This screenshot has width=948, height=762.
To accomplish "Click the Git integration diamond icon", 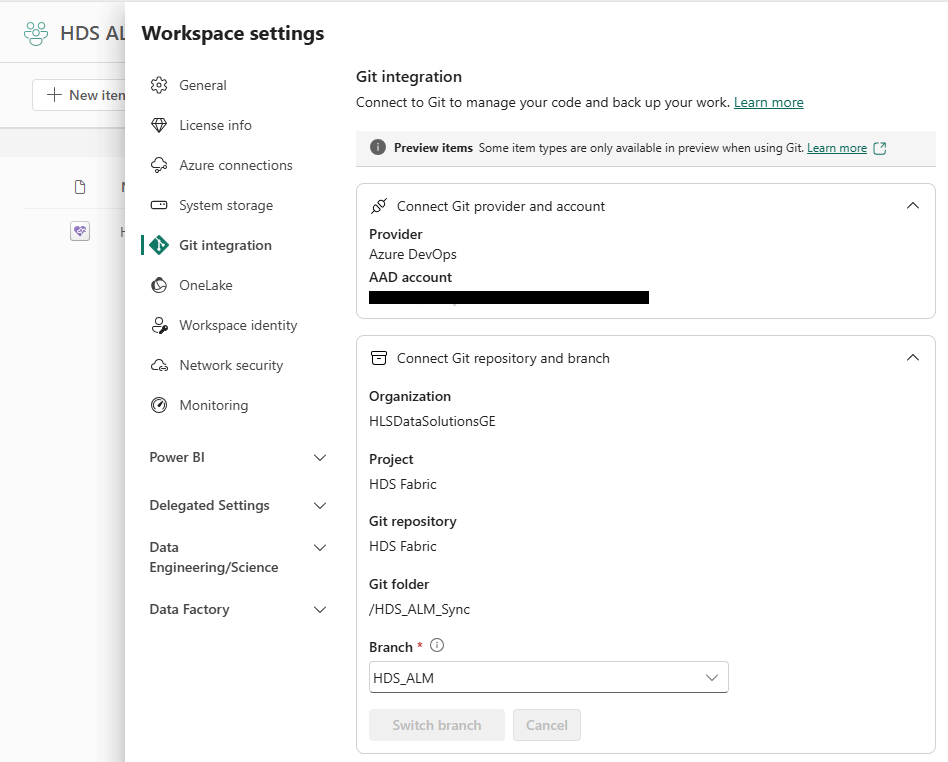I will [159, 245].
